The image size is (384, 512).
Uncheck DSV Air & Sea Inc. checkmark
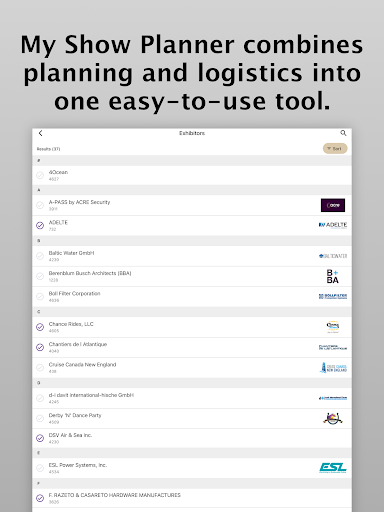point(40,438)
